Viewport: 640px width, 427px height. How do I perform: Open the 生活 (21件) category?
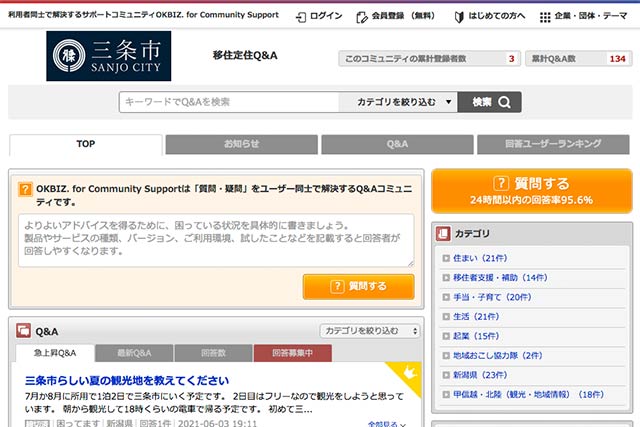click(476, 317)
